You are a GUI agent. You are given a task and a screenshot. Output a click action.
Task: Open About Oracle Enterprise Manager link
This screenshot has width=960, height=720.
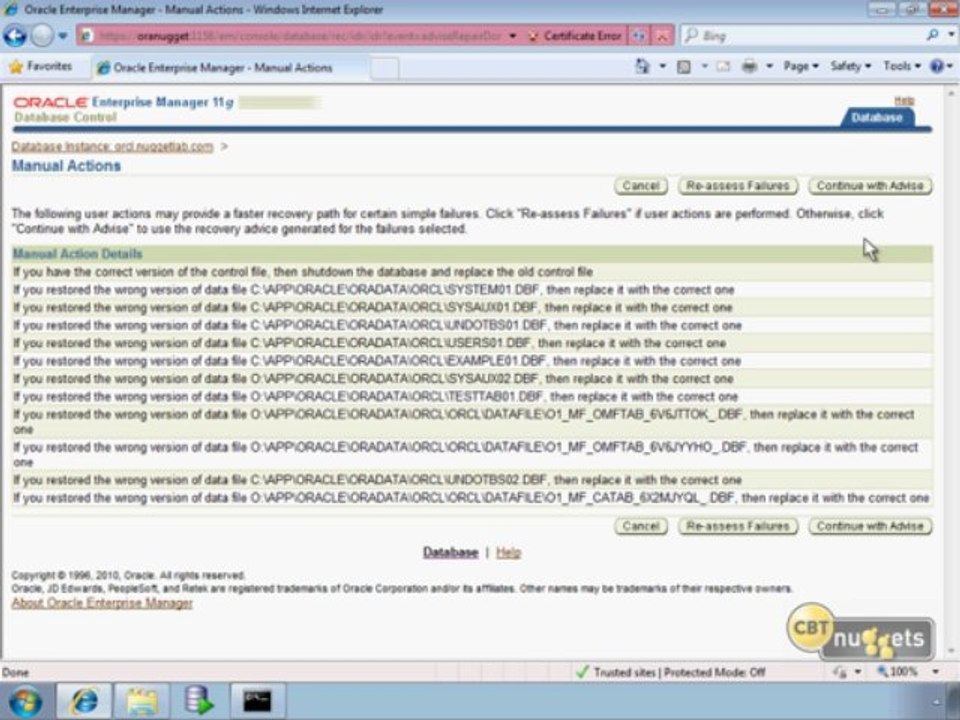pos(102,603)
